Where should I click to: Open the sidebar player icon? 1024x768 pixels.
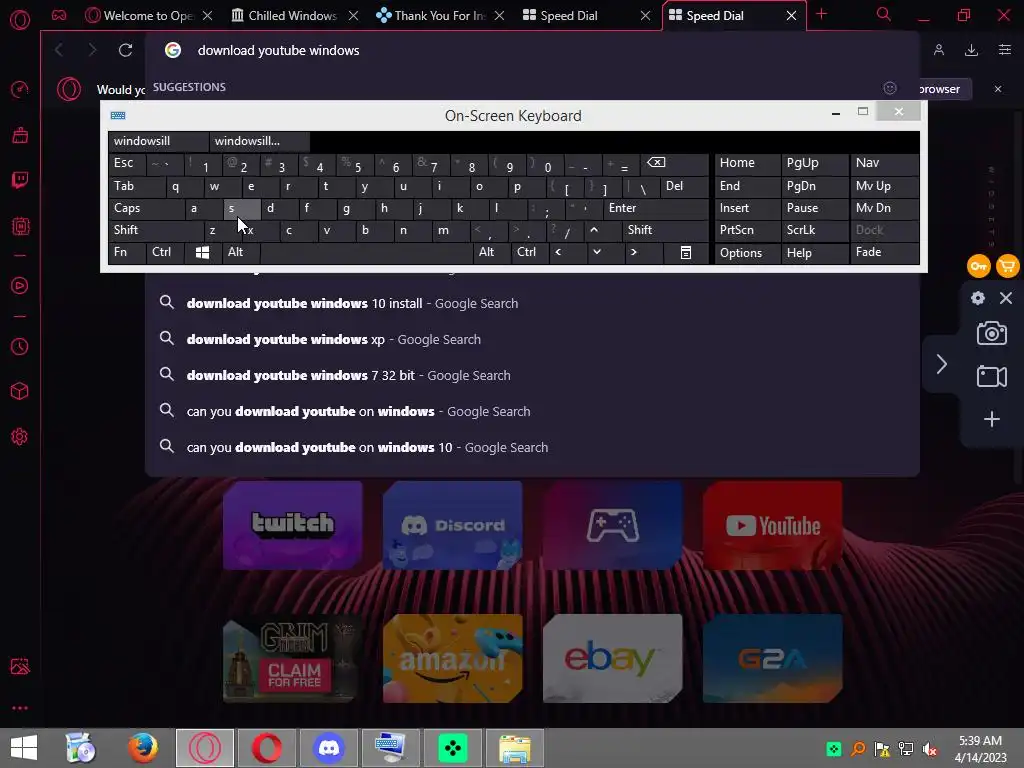[x=20, y=285]
